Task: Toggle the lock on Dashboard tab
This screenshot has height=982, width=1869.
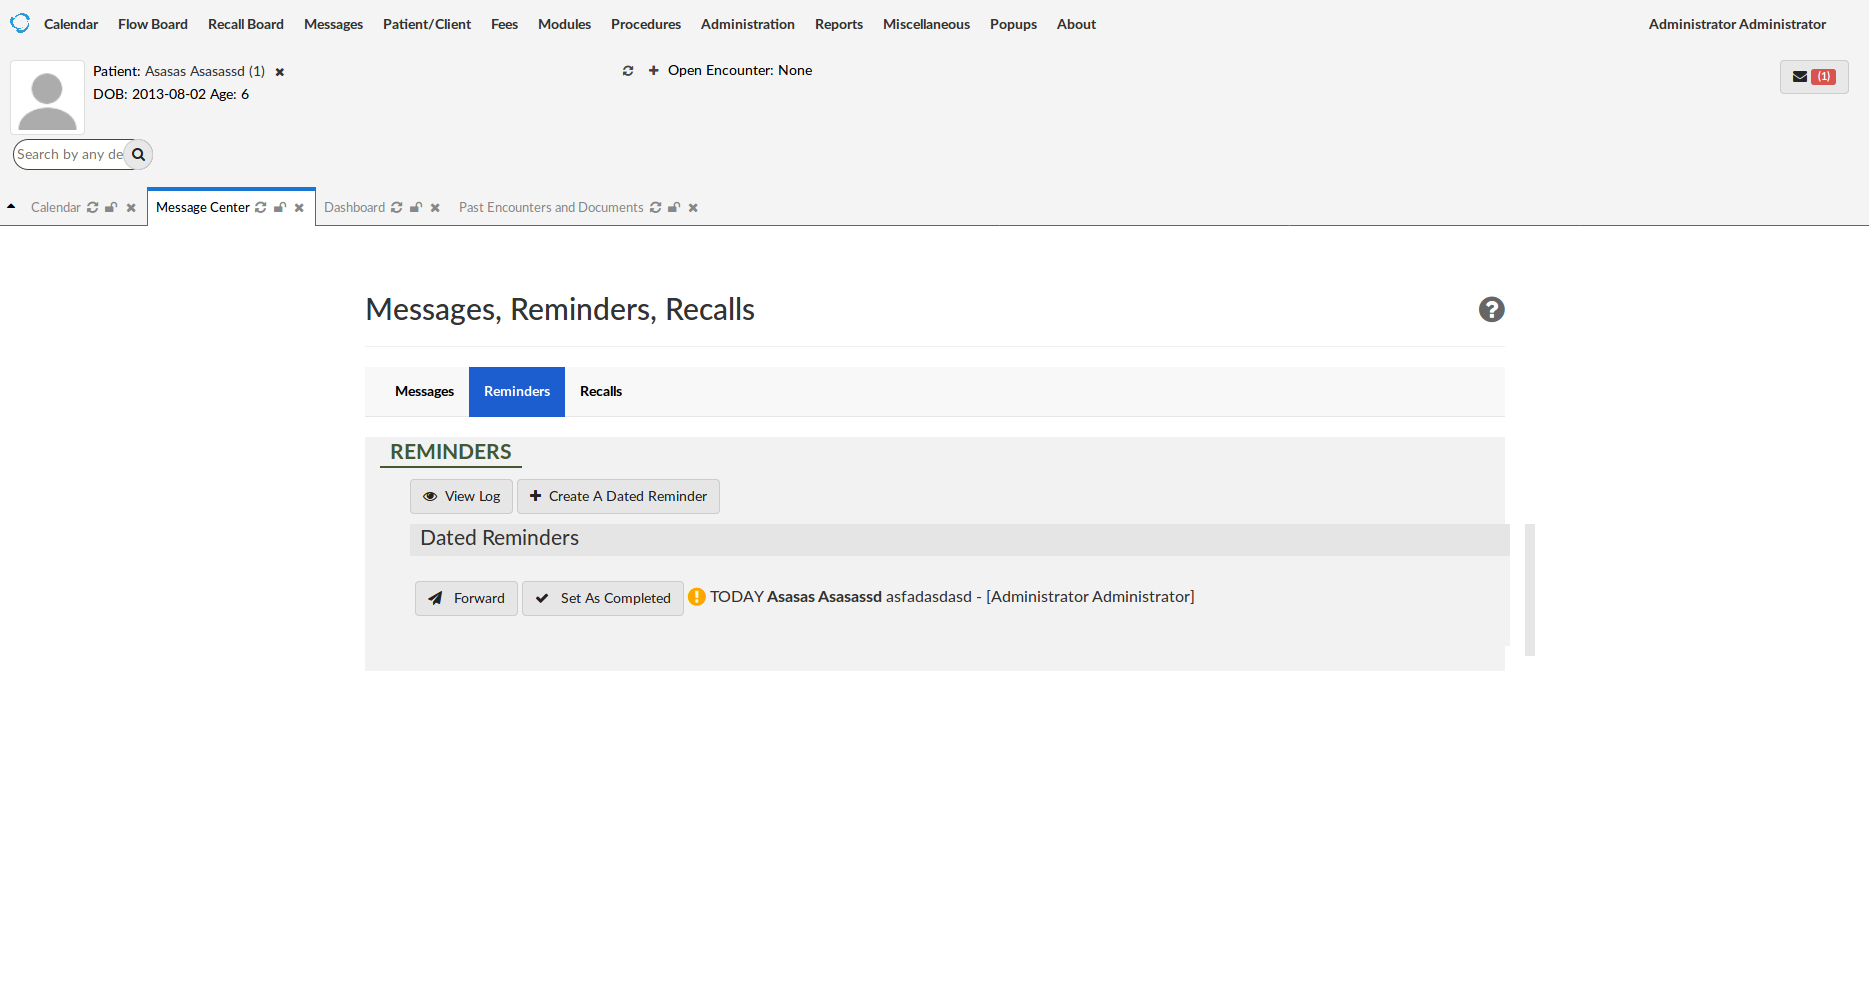Action: [416, 207]
